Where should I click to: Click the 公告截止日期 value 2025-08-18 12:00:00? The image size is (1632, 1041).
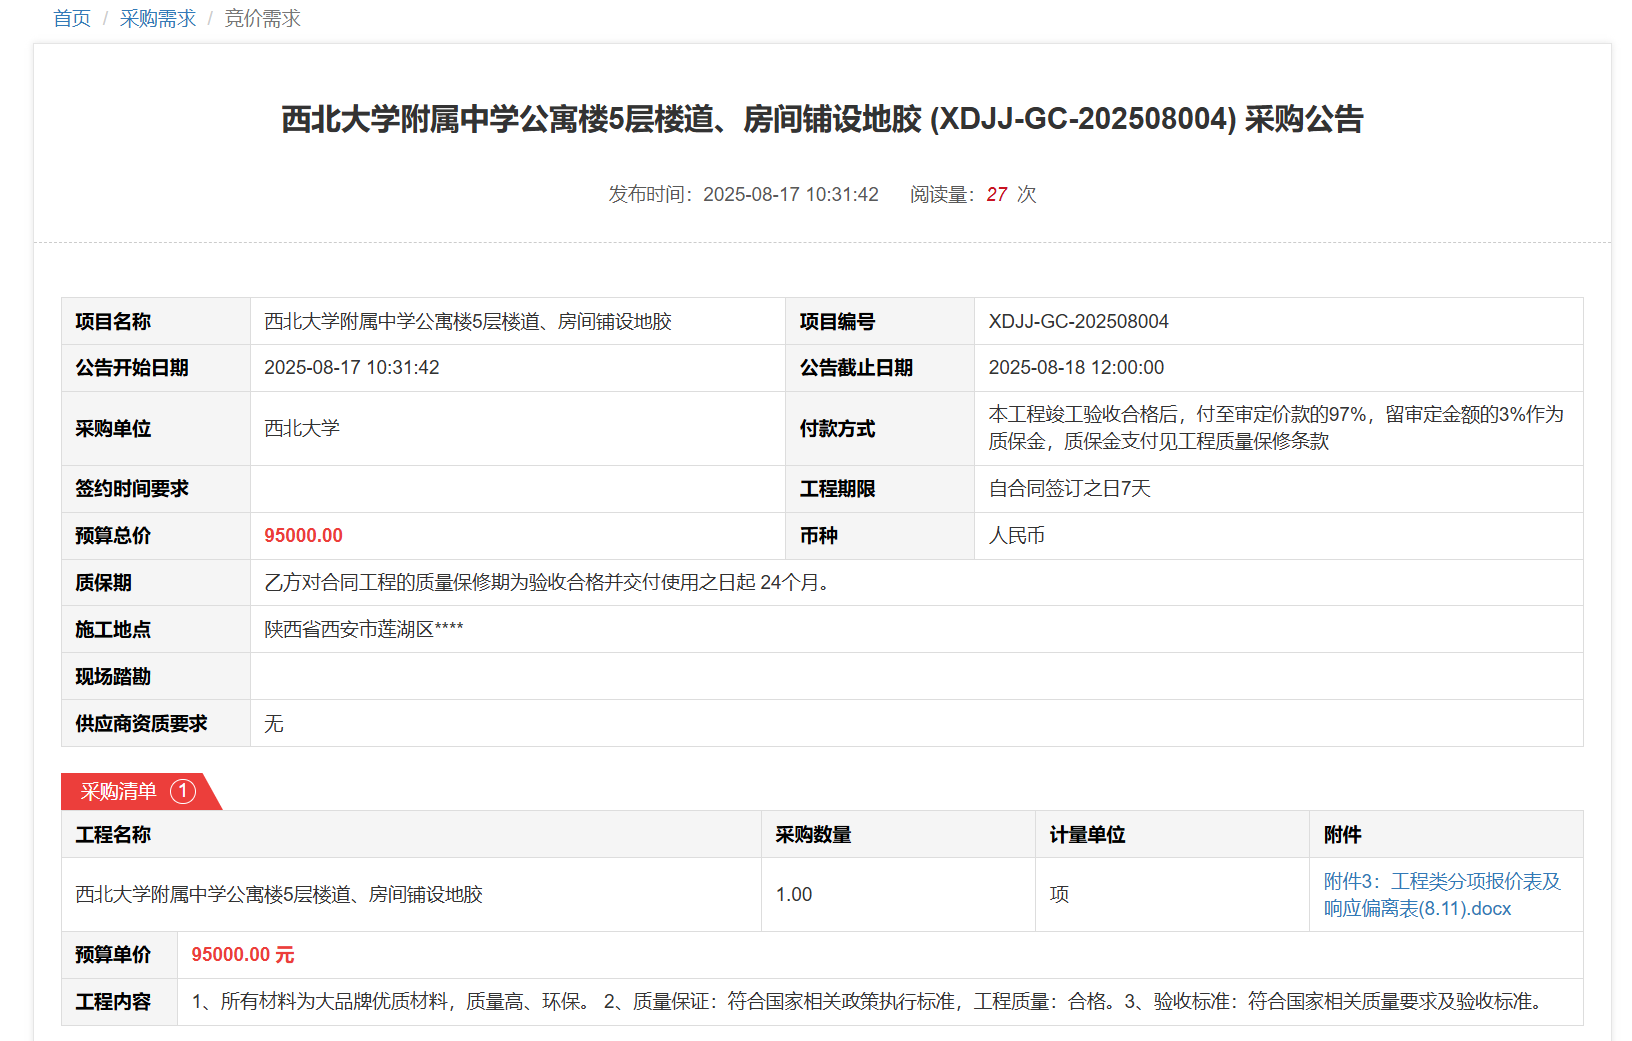click(x=1076, y=367)
